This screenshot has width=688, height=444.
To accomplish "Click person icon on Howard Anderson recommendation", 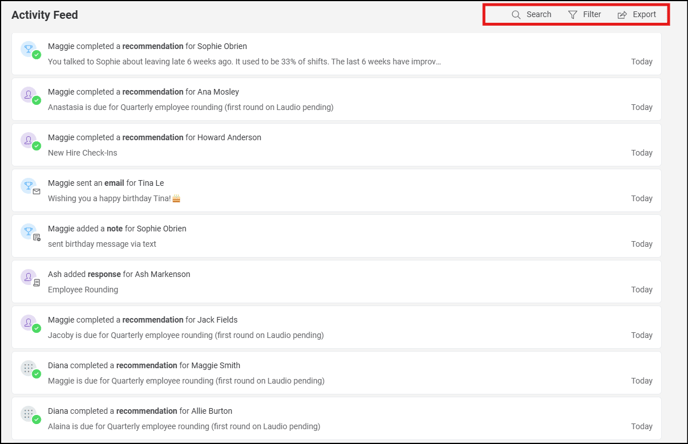I will click(x=29, y=140).
